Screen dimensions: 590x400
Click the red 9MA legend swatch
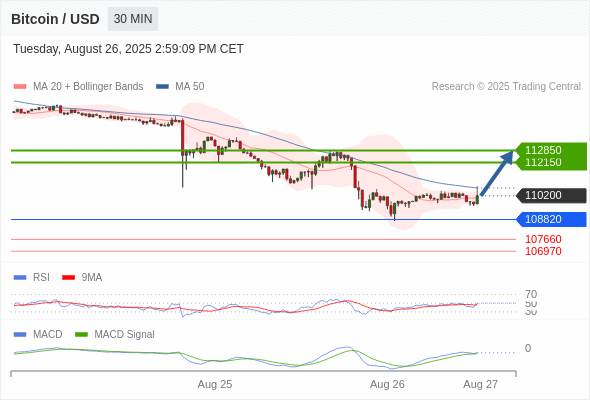[68, 278]
